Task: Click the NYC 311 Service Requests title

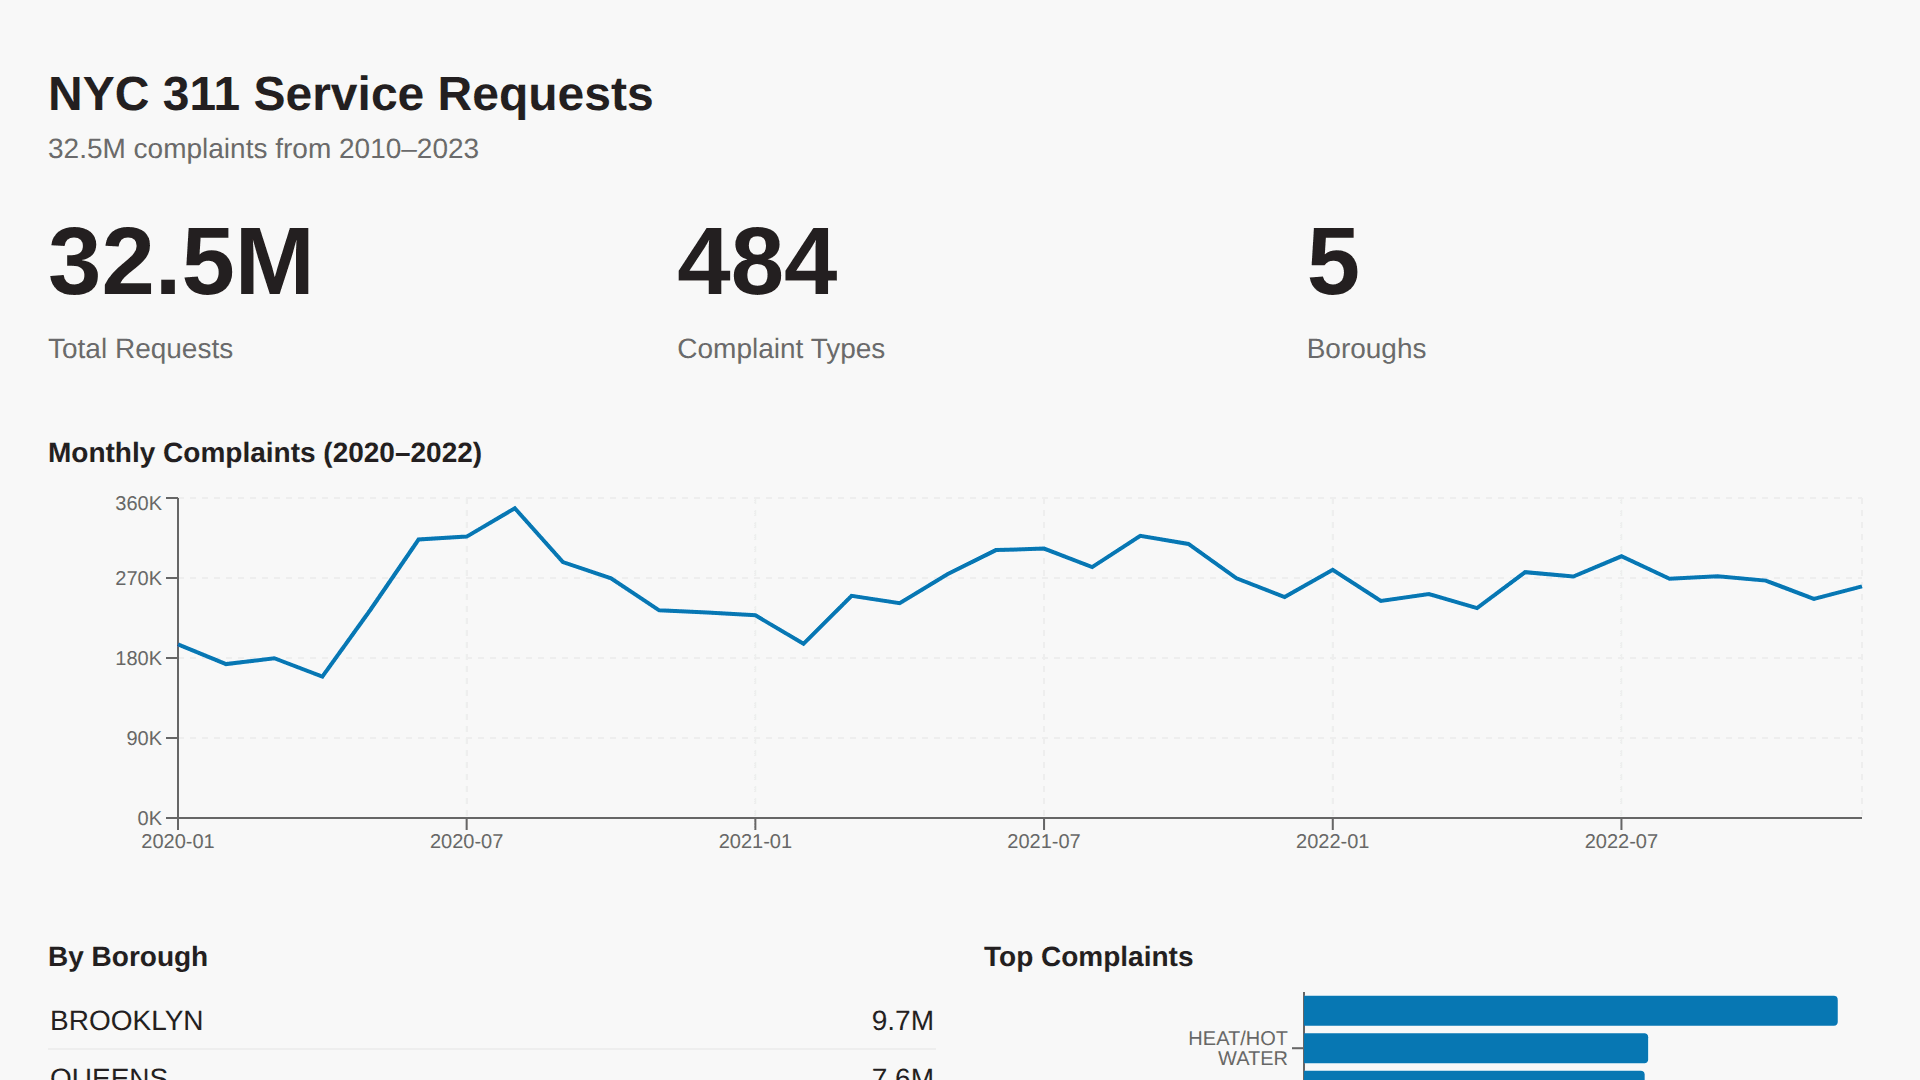Action: [349, 93]
